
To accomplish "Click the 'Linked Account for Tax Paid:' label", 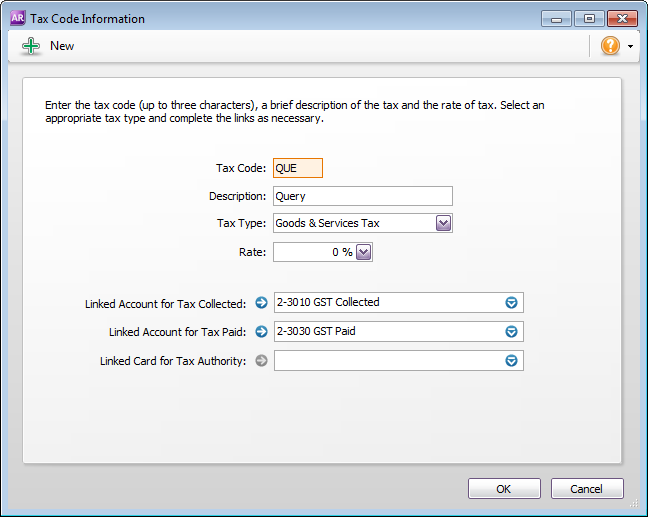I will point(177,332).
